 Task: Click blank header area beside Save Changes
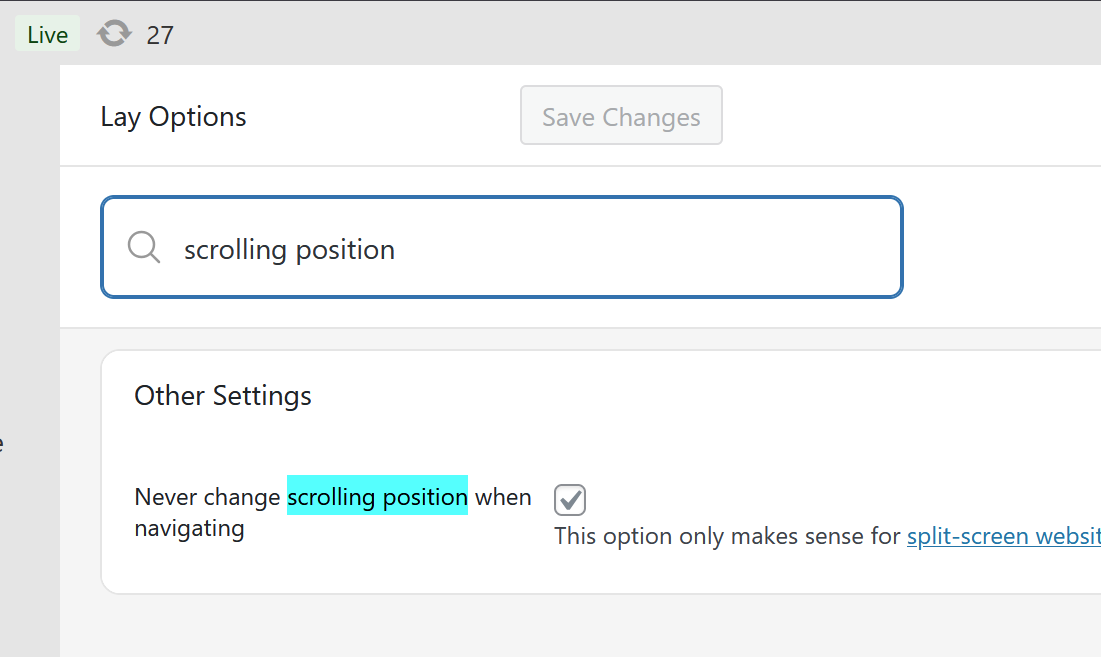tap(900, 116)
